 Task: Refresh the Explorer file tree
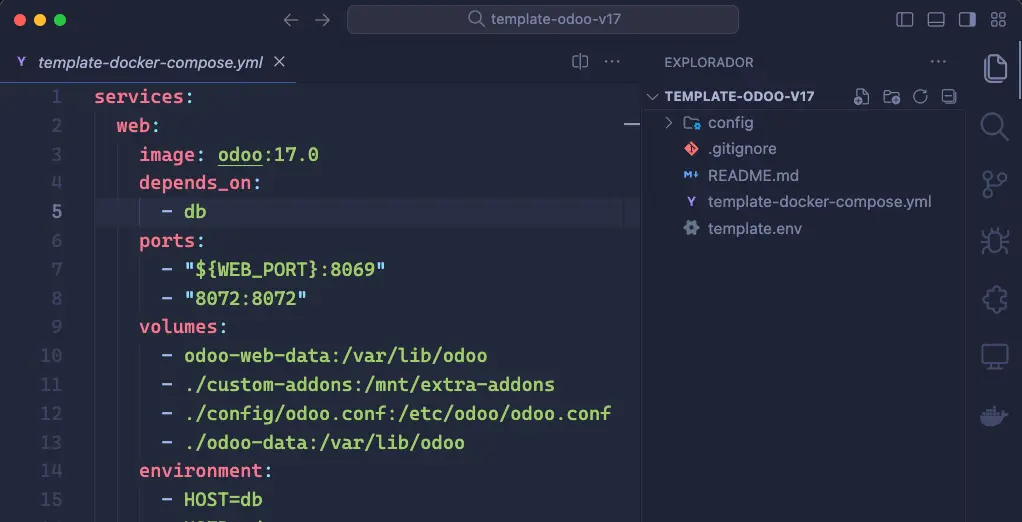click(x=920, y=97)
